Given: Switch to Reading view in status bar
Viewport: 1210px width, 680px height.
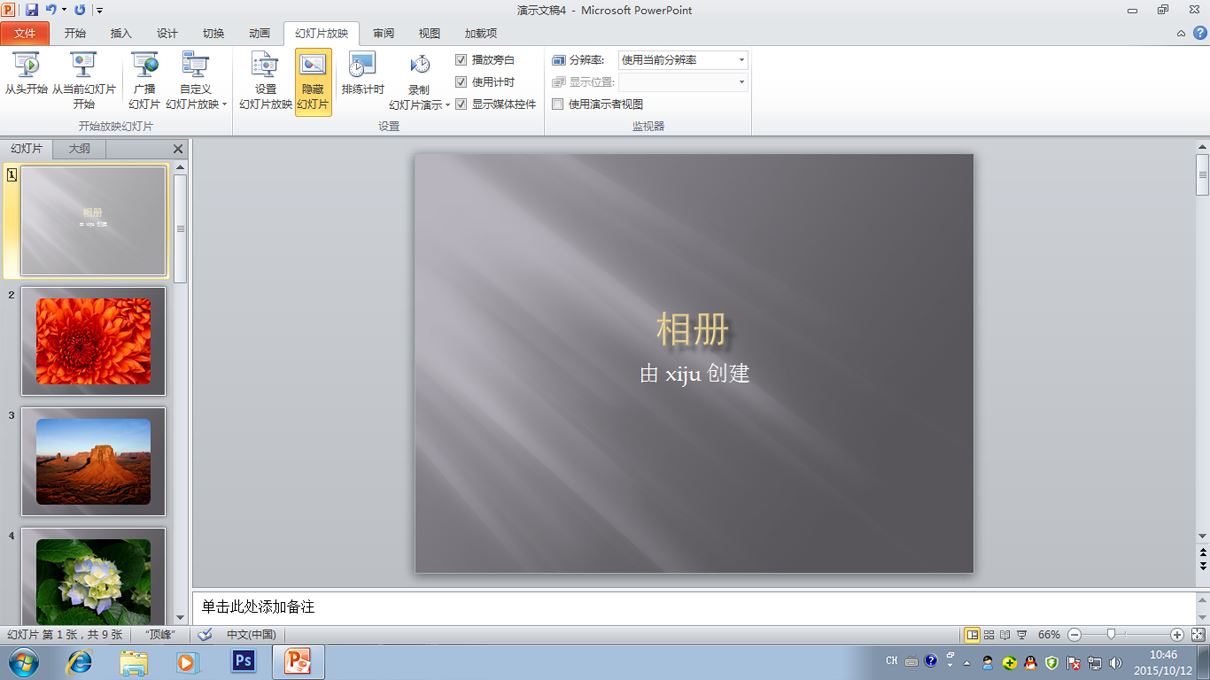Looking at the screenshot, I should 1005,635.
